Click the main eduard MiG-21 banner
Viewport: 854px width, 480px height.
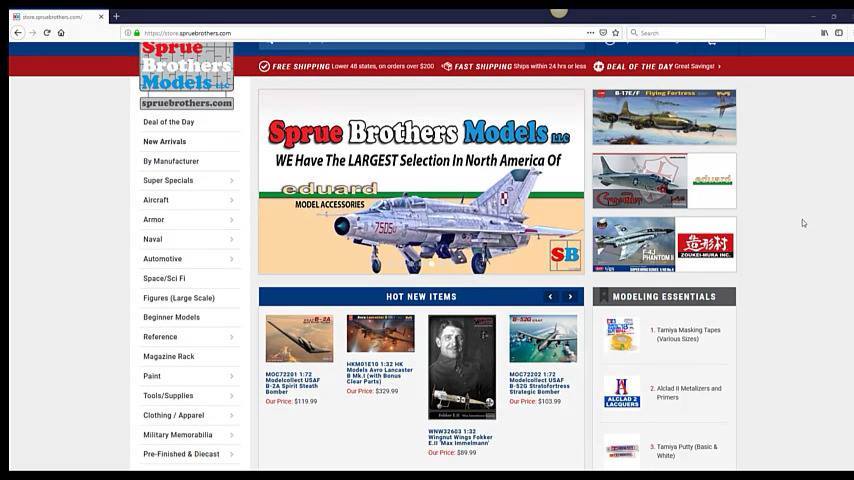point(421,182)
